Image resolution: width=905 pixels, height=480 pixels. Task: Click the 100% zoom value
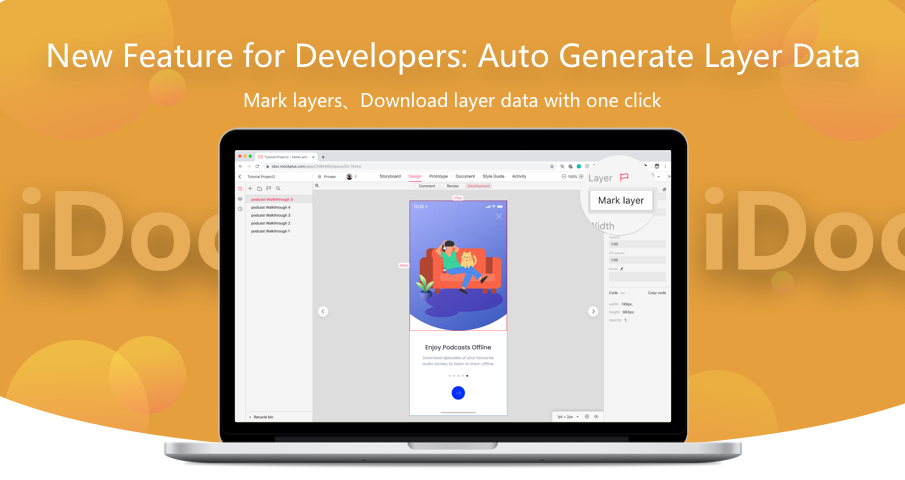click(x=573, y=177)
